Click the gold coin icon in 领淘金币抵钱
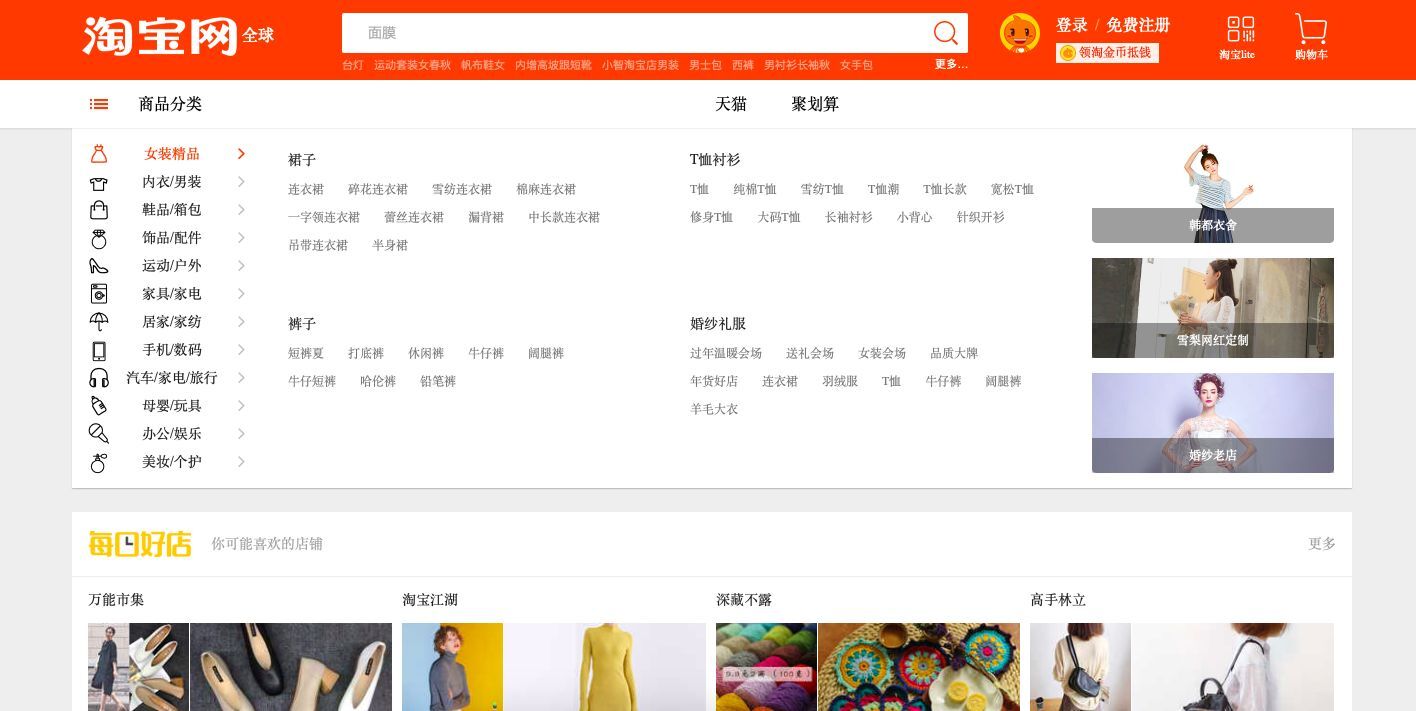The height and width of the screenshot is (711, 1416). pos(1067,52)
